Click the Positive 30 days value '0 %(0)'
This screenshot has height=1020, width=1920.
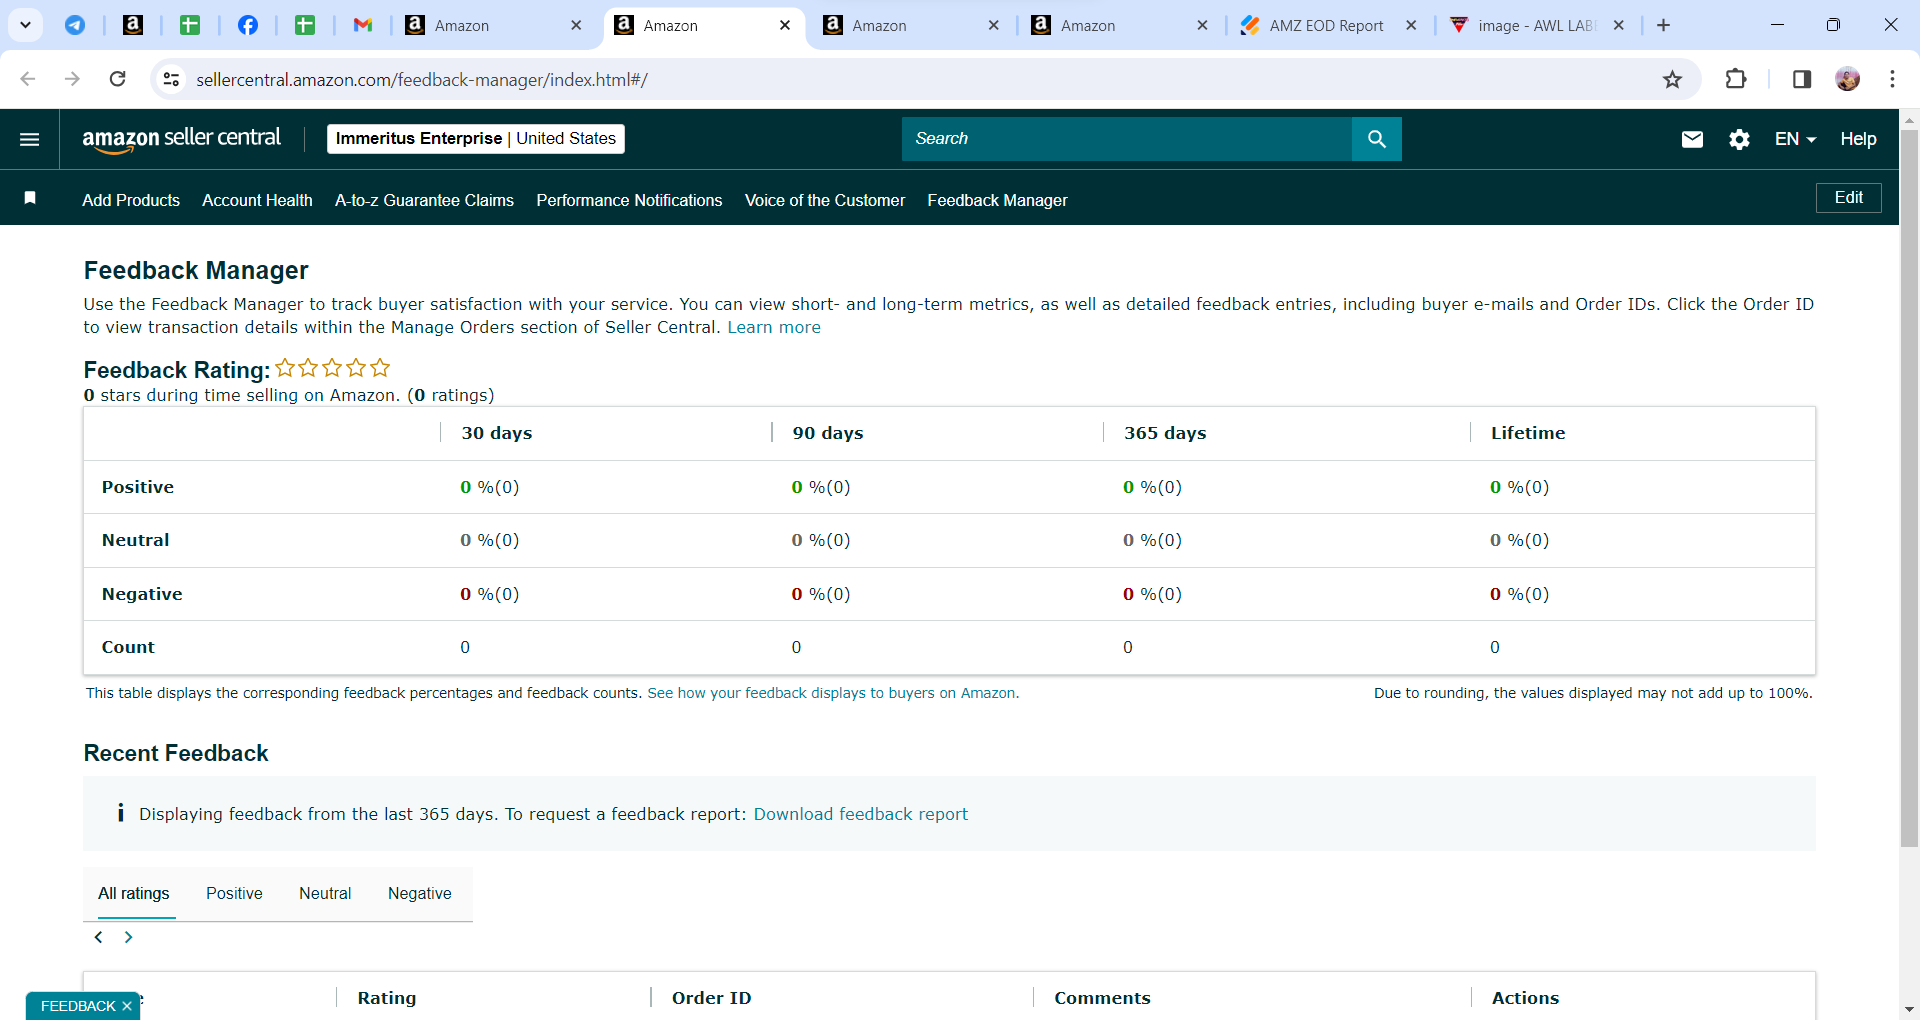[490, 487]
